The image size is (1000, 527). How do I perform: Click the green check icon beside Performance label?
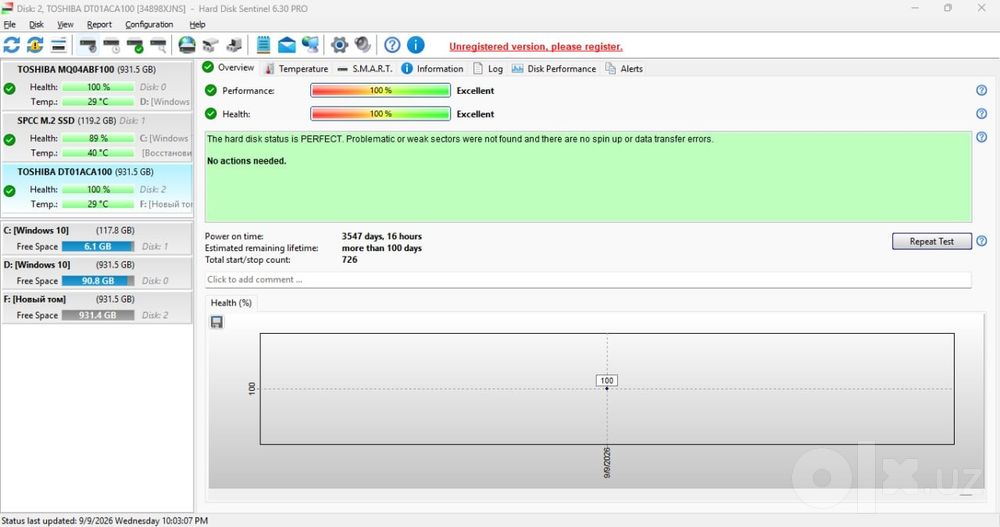coord(211,91)
